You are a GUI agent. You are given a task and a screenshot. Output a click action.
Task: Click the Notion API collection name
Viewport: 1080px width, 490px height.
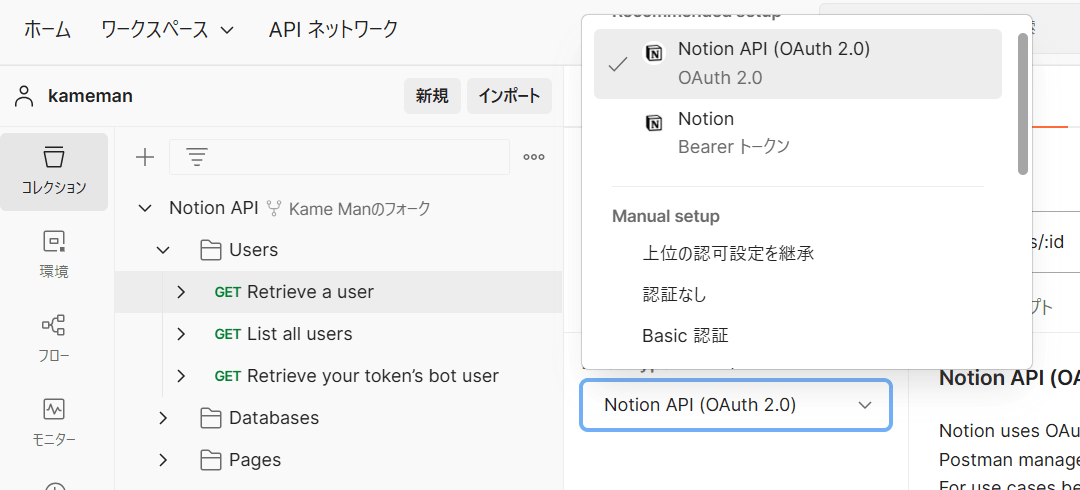click(x=214, y=208)
